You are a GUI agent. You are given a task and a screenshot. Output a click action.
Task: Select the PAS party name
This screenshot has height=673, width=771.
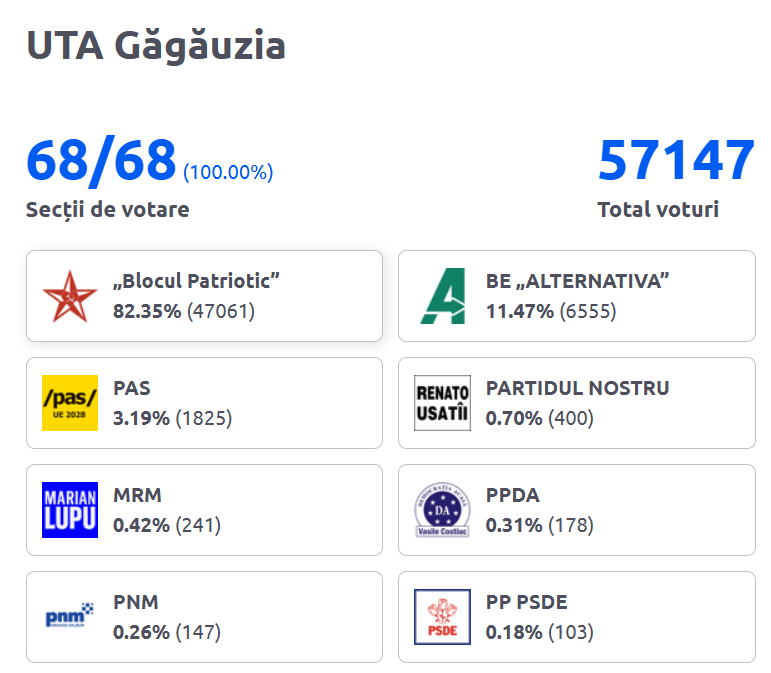(132, 388)
